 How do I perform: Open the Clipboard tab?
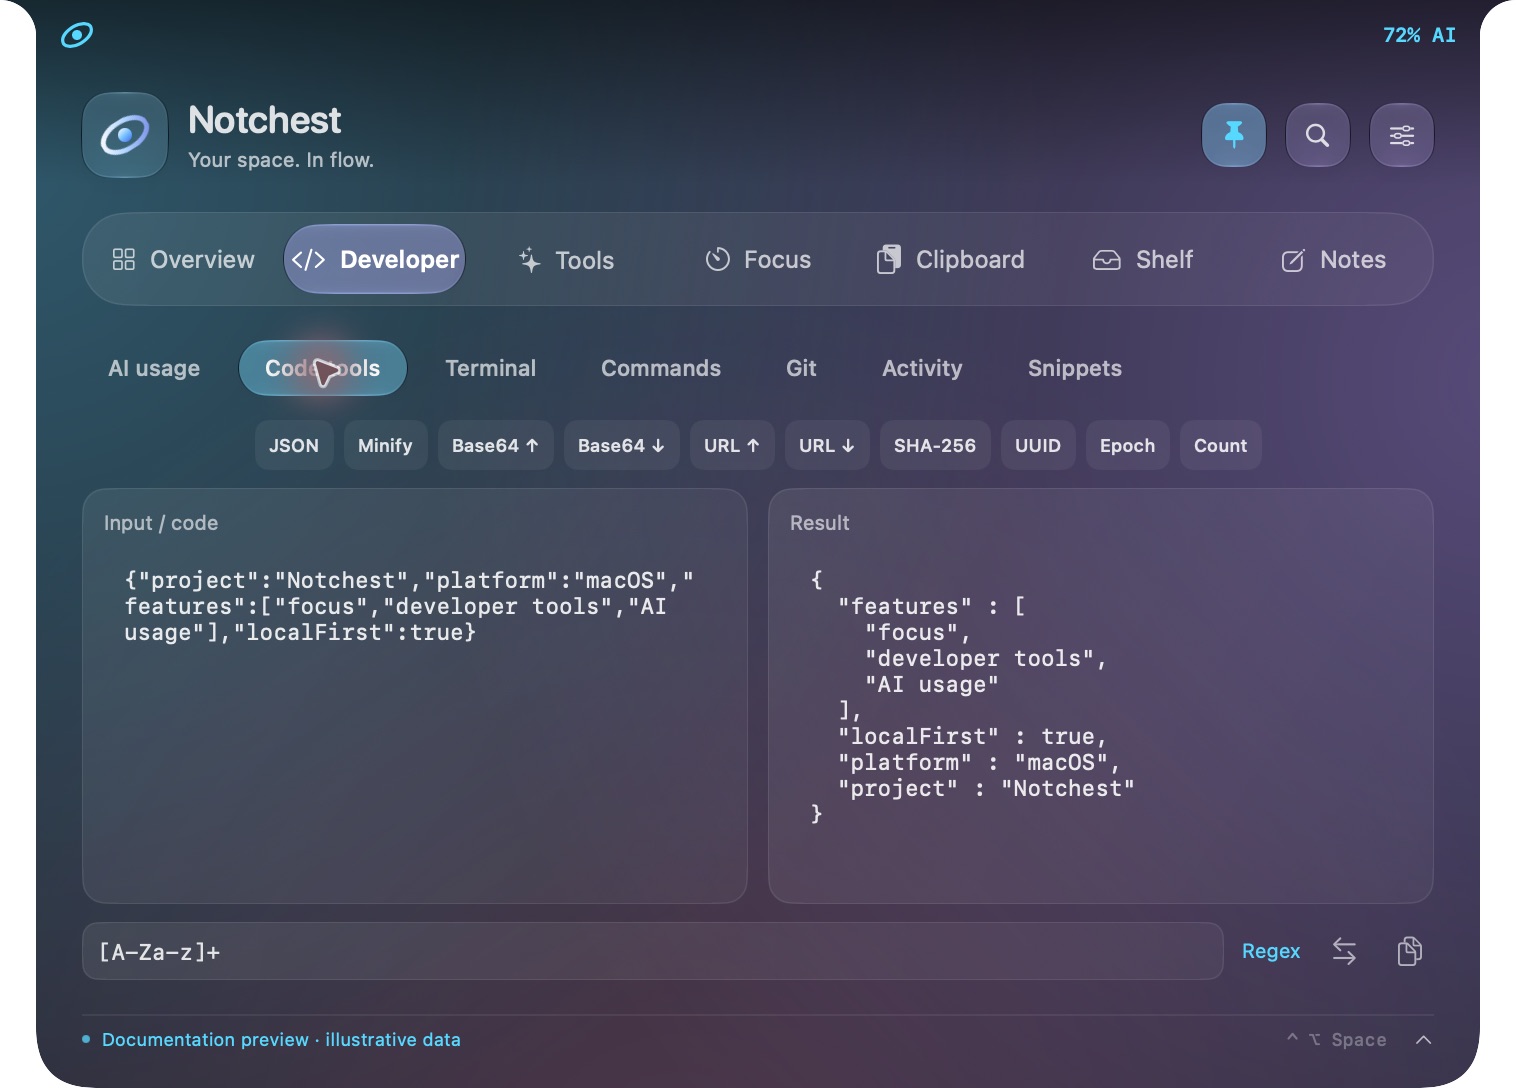950,260
